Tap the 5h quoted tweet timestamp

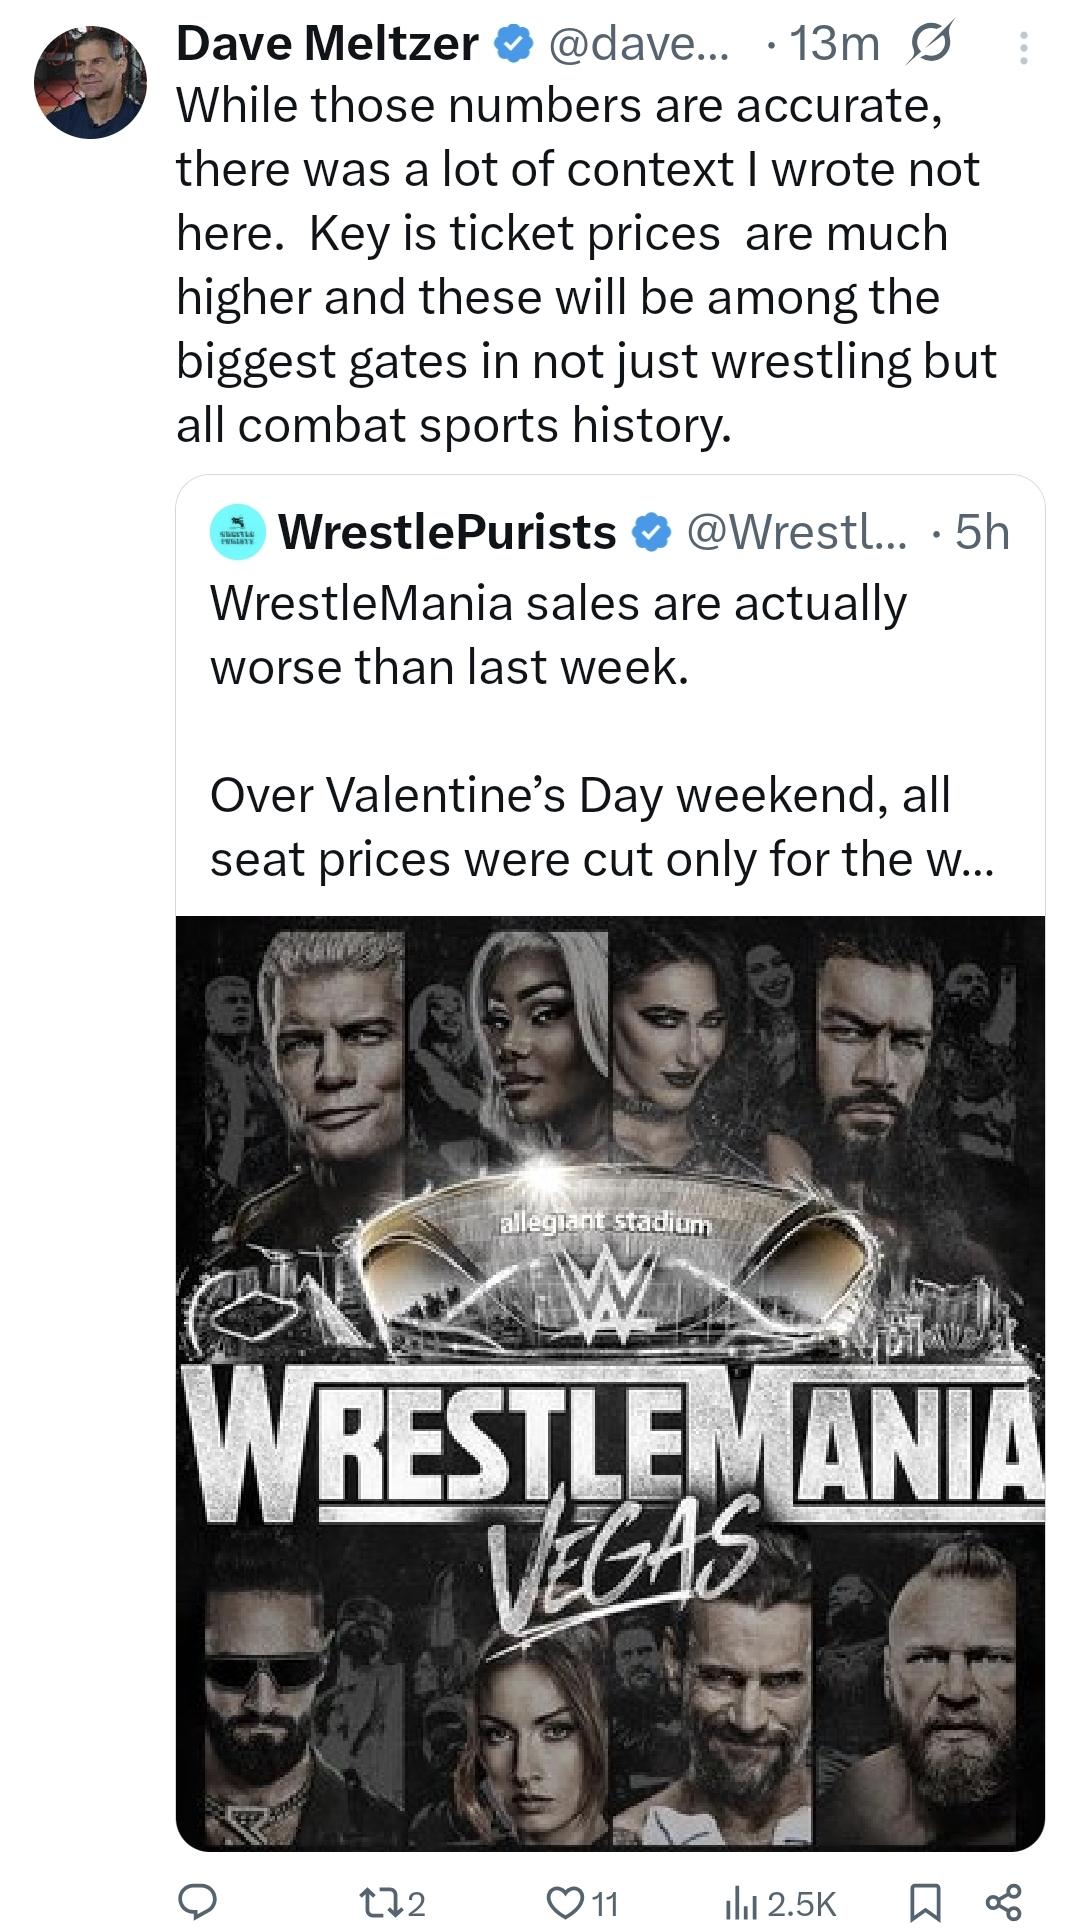(982, 533)
